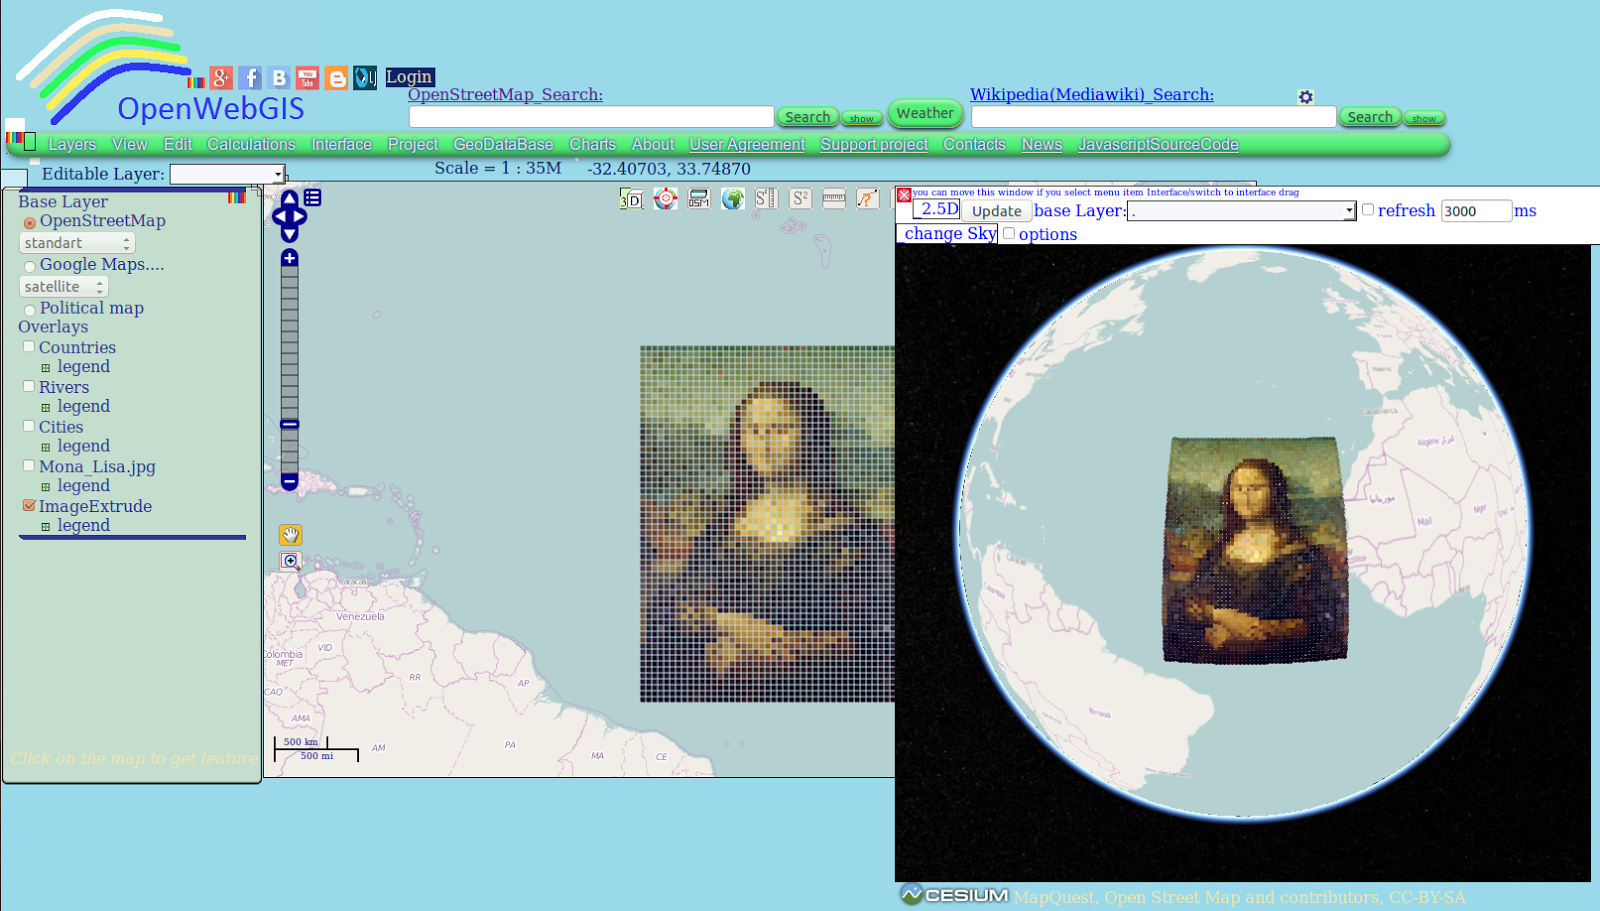Open the Edit menu
The image size is (1600, 911).
coord(178,145)
